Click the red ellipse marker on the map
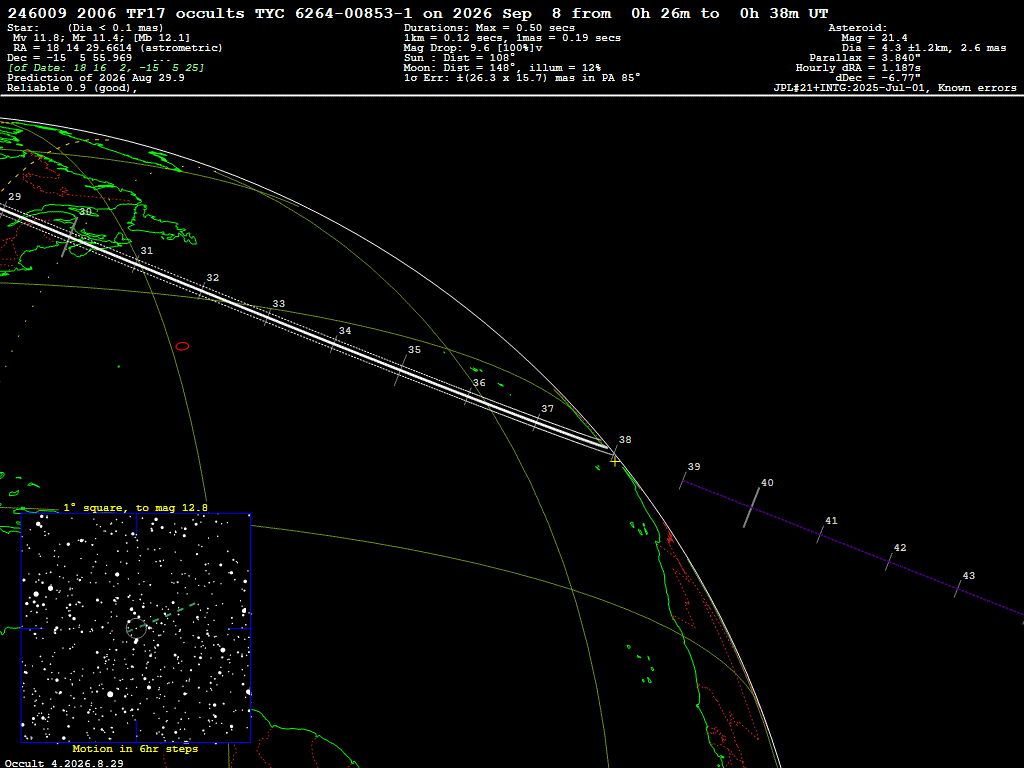 (182, 346)
